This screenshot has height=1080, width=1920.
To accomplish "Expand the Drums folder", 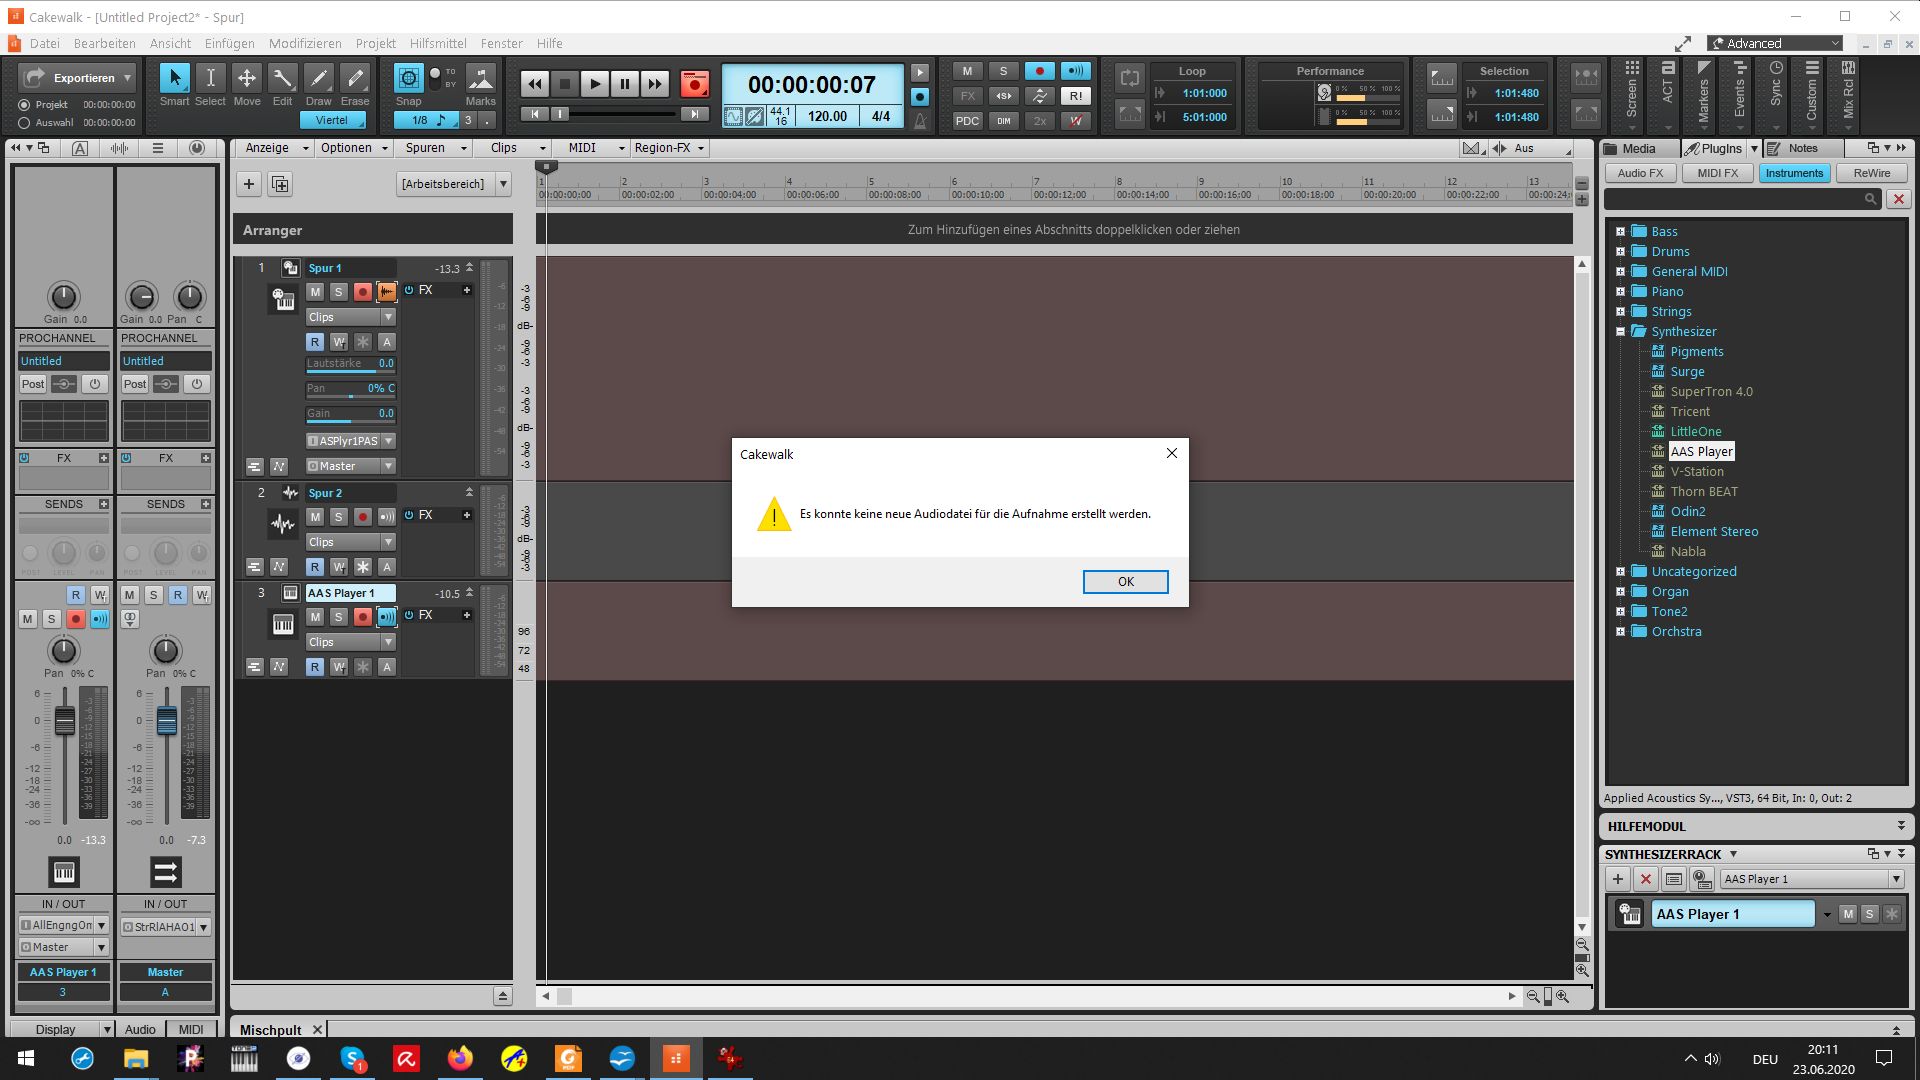I will tap(1620, 252).
